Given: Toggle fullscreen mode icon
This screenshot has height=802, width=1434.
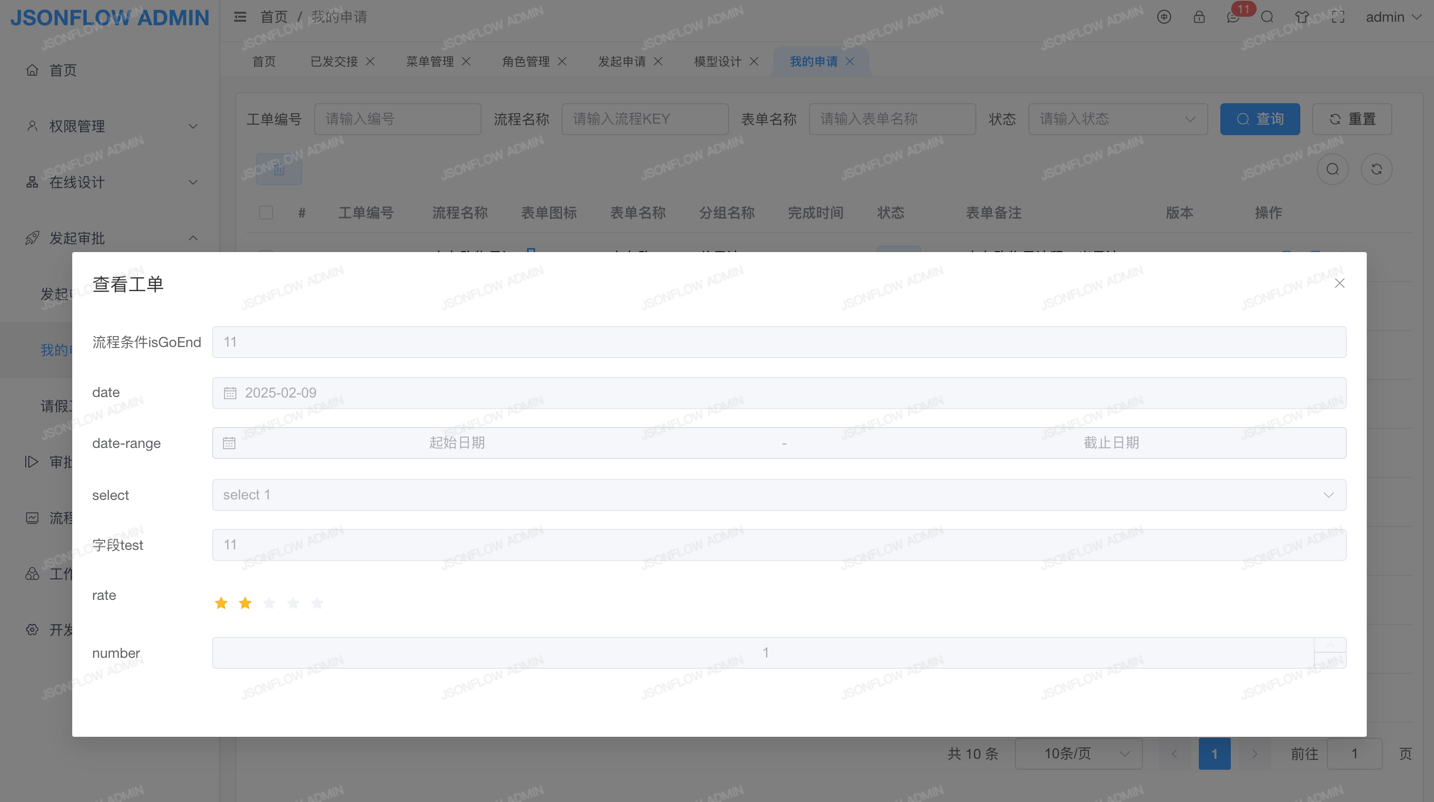Looking at the screenshot, I should click(x=1338, y=17).
